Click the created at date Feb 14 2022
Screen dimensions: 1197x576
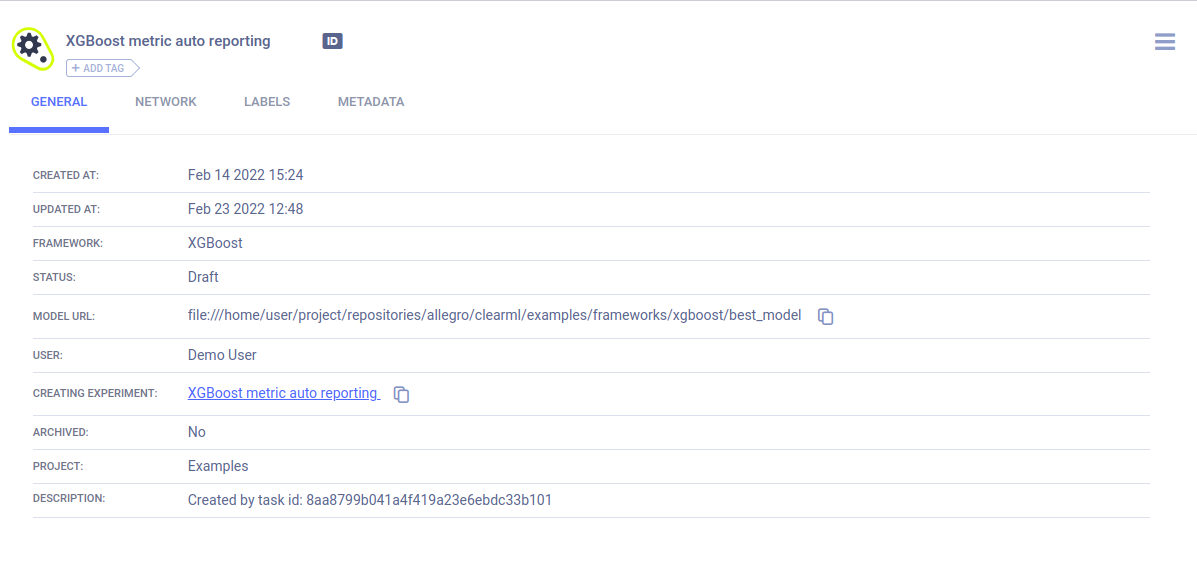[245, 175]
